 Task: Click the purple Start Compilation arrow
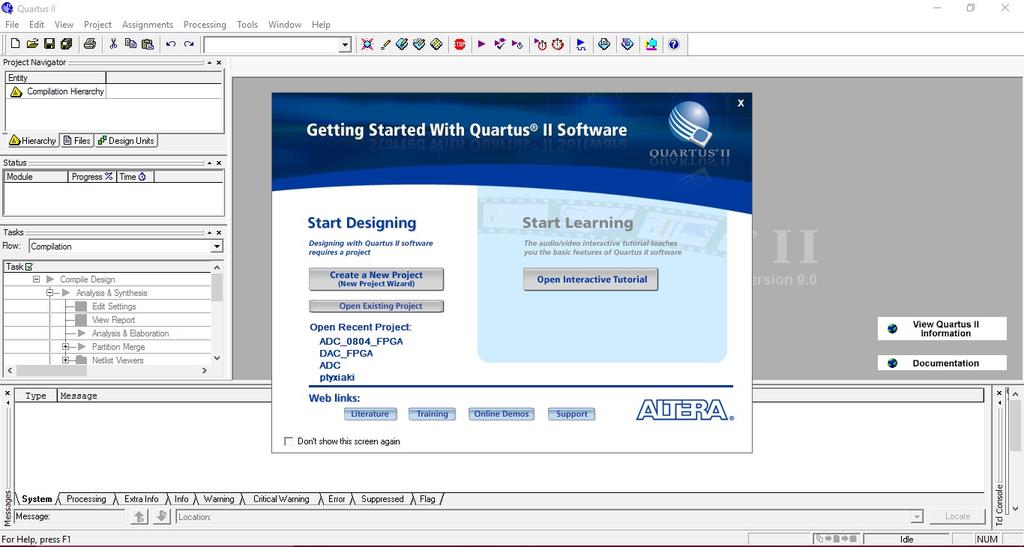tap(482, 44)
